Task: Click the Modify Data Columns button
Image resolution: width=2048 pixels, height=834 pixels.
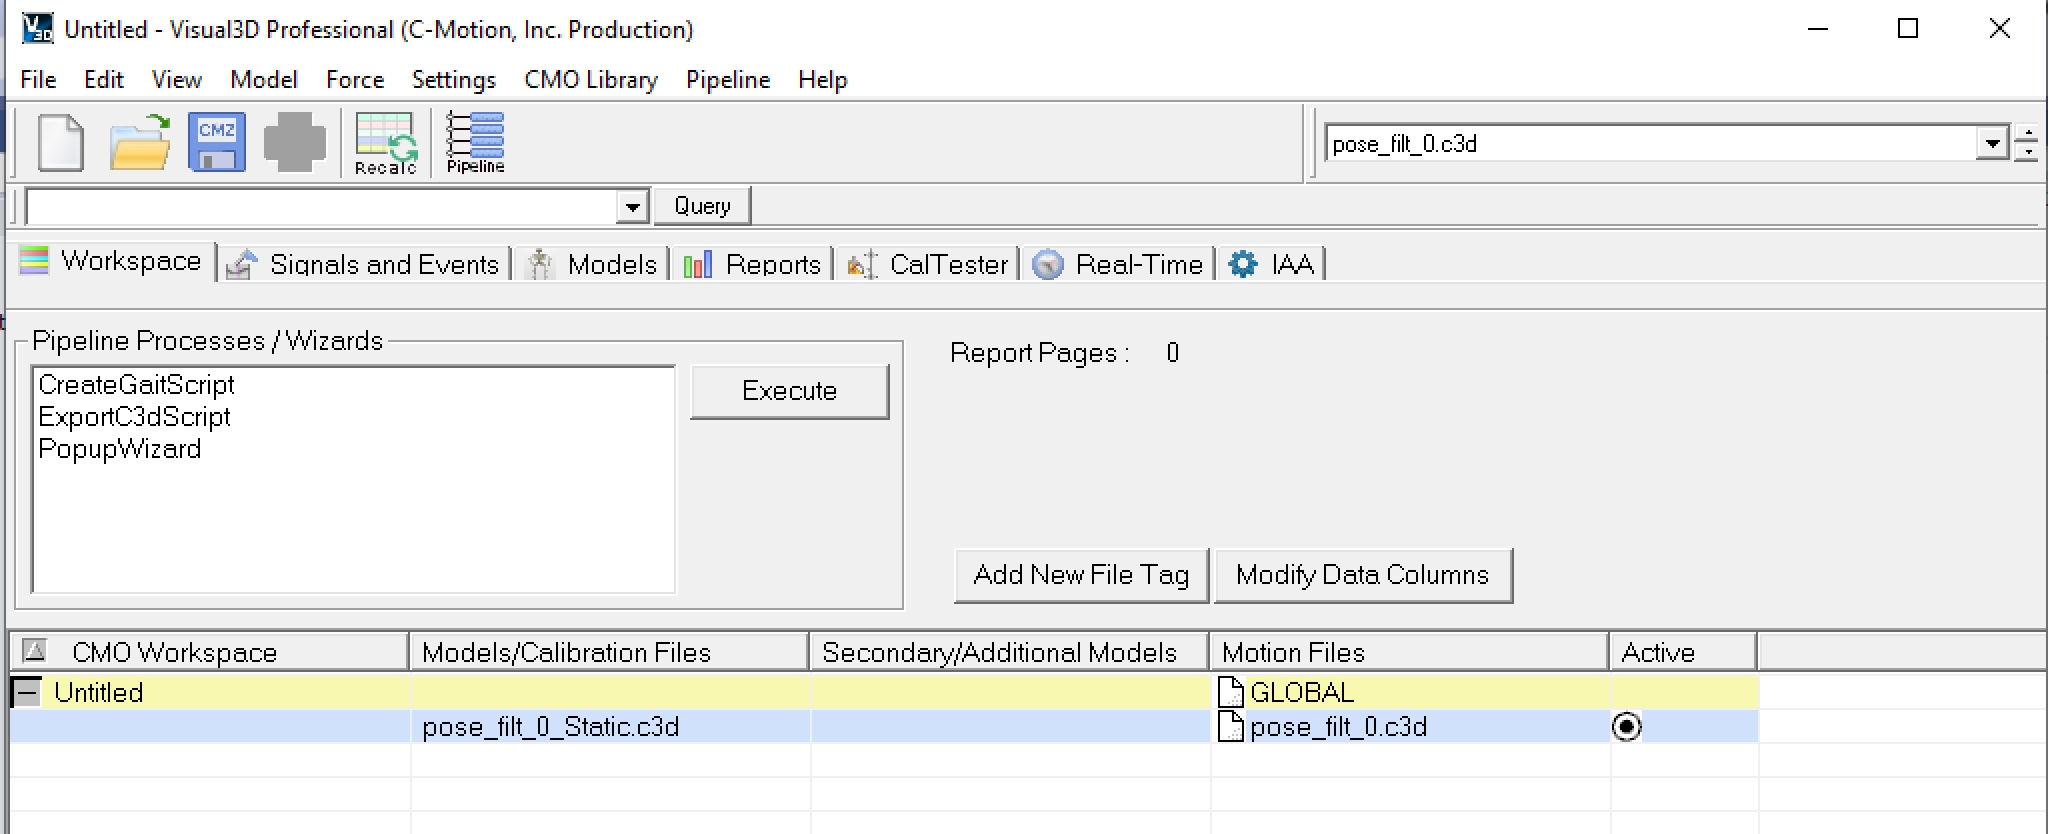Action: point(1362,575)
